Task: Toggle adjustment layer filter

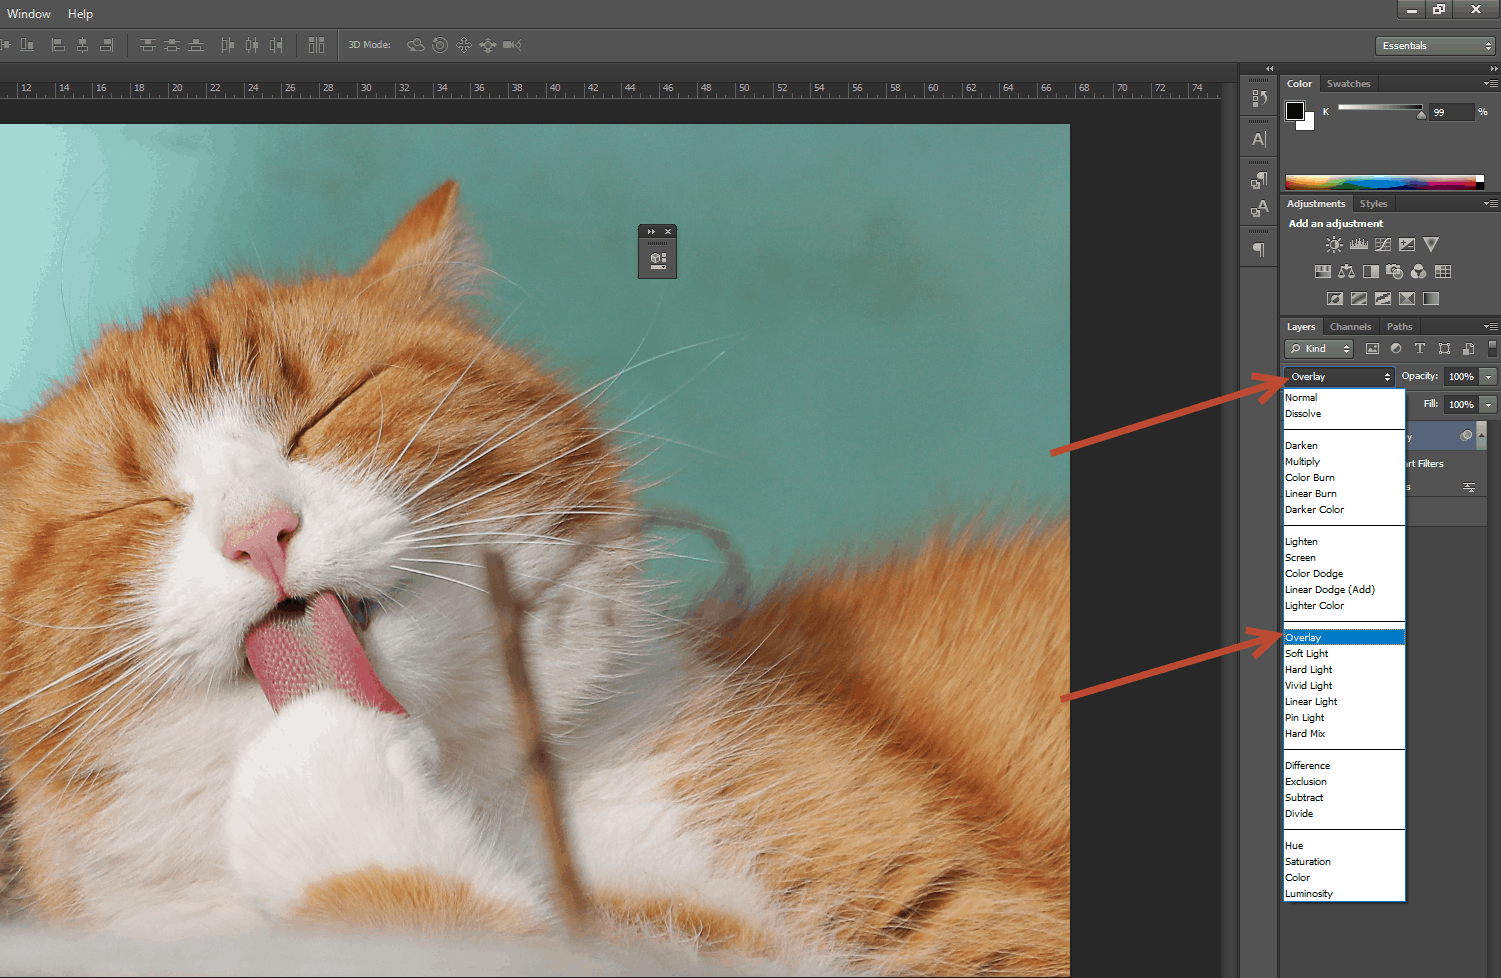Action: 1396,349
